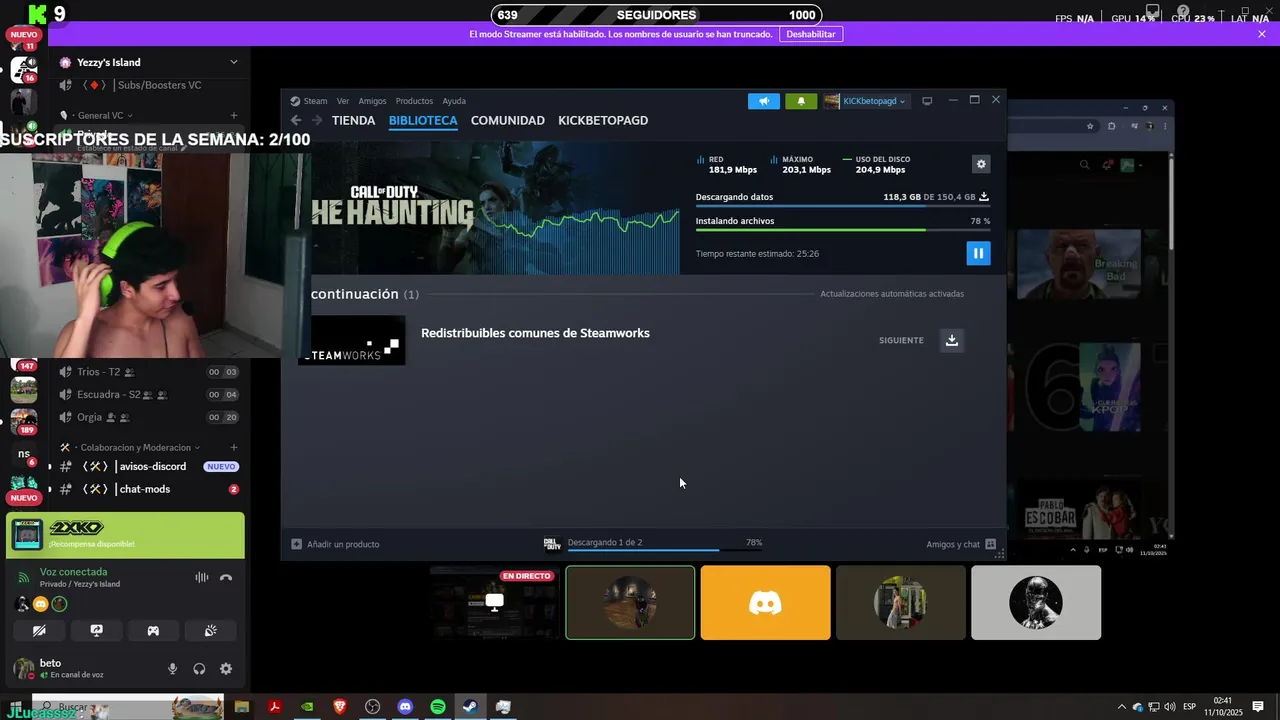The height and width of the screenshot is (720, 1280).
Task: Dismiss the streamer mode banner
Action: coord(1262,34)
